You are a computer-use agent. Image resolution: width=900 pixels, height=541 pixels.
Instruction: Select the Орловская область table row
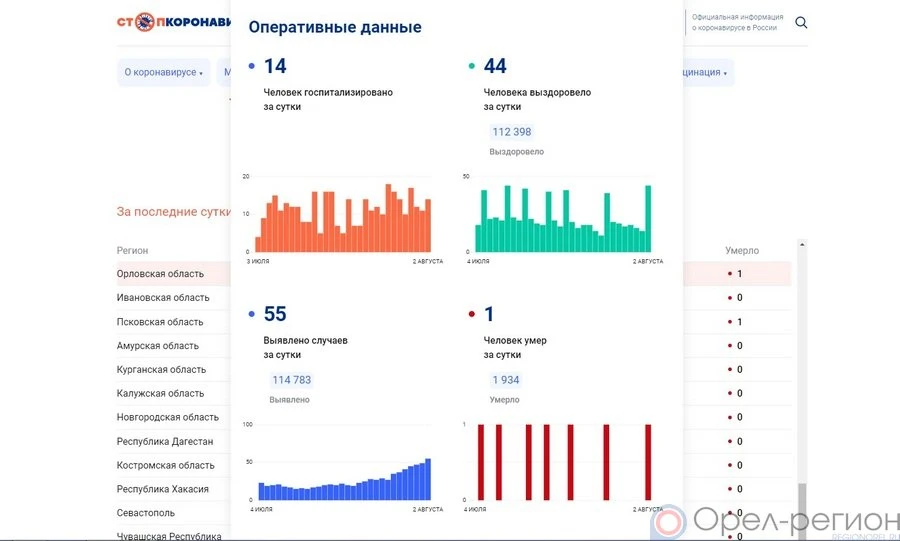tap(161, 274)
